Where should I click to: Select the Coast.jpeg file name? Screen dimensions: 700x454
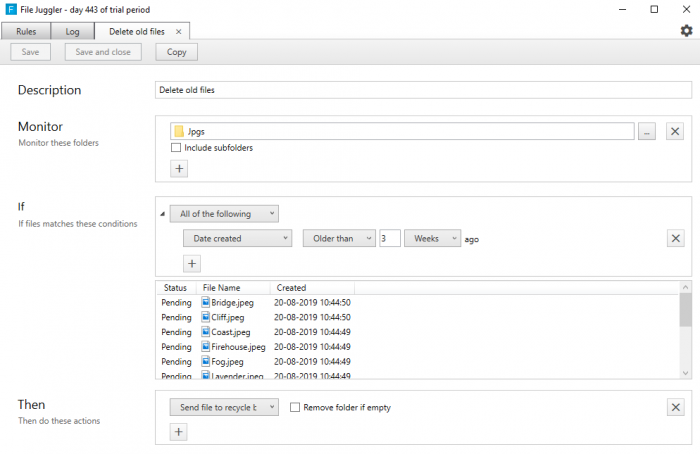[x=231, y=332]
